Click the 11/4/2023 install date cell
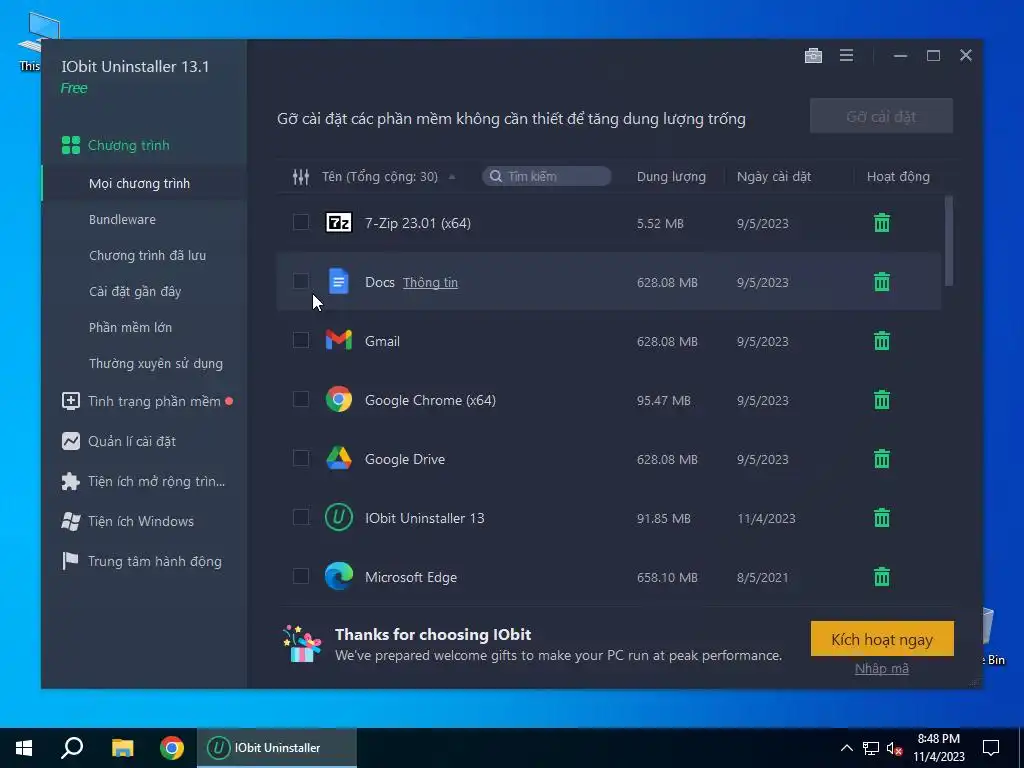Image resolution: width=1024 pixels, height=768 pixels. [x=766, y=519]
